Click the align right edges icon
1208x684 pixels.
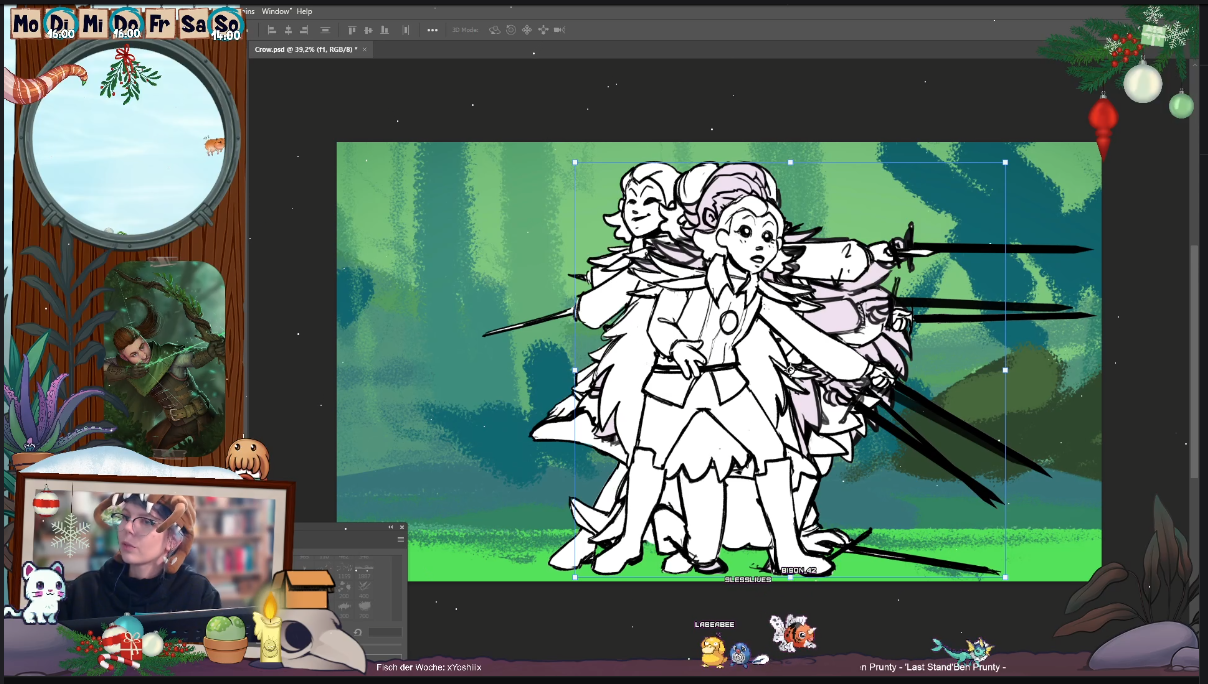304,30
